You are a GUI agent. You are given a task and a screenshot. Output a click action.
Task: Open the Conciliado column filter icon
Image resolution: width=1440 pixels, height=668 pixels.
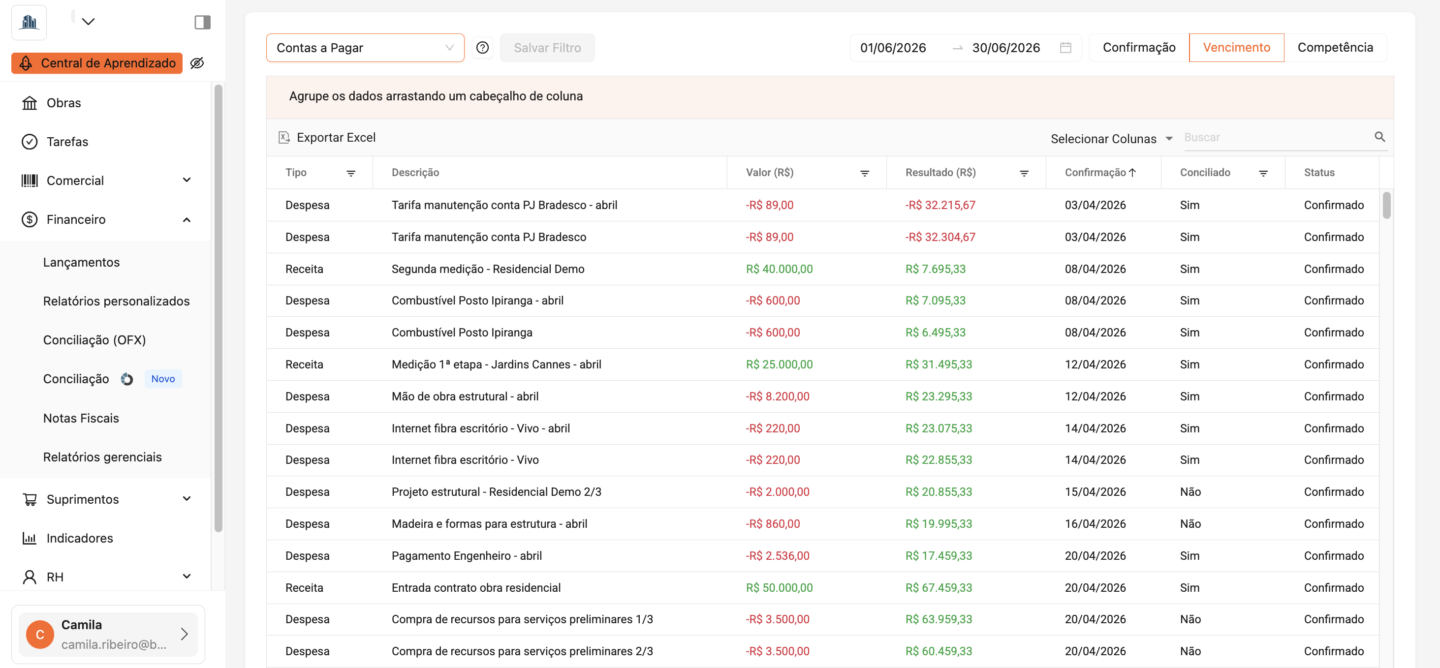click(x=1263, y=173)
